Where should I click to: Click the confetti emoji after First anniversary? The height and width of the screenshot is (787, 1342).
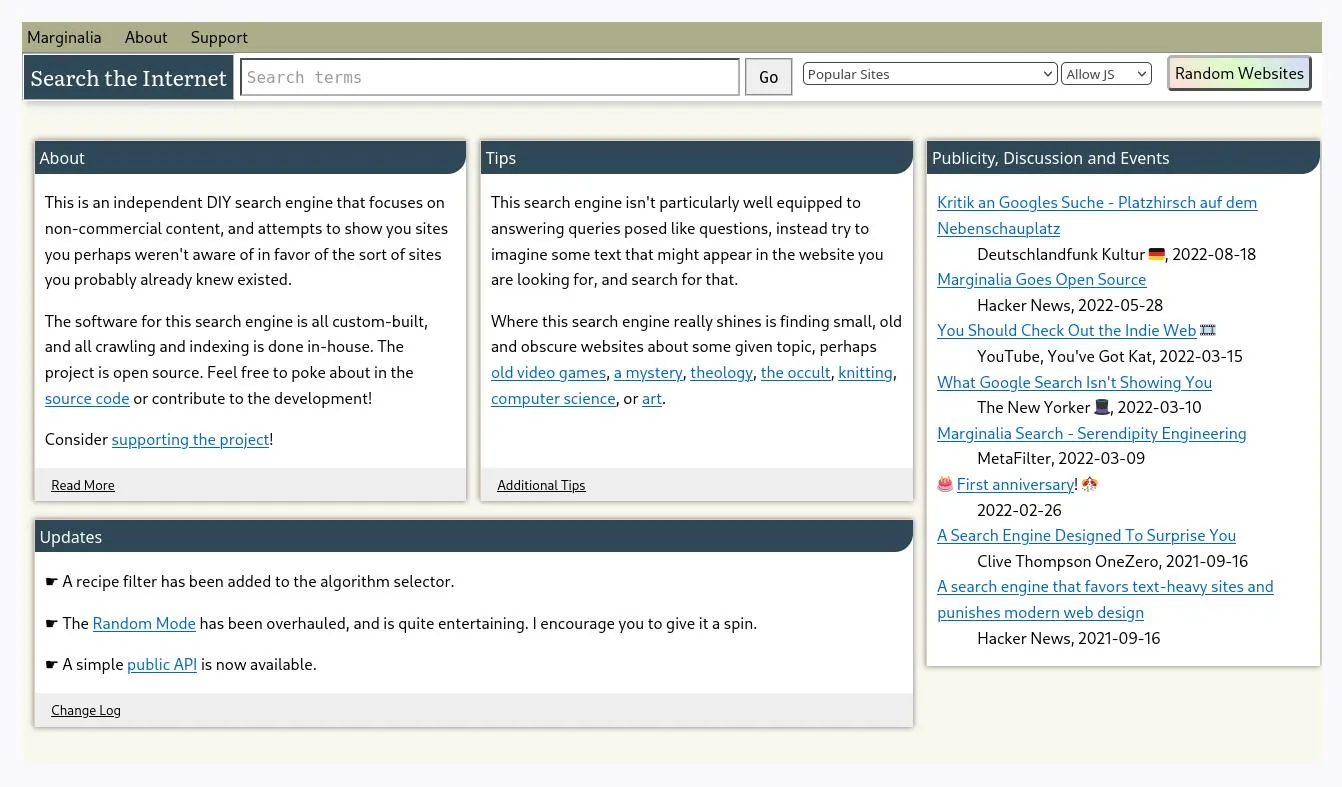coord(1090,484)
